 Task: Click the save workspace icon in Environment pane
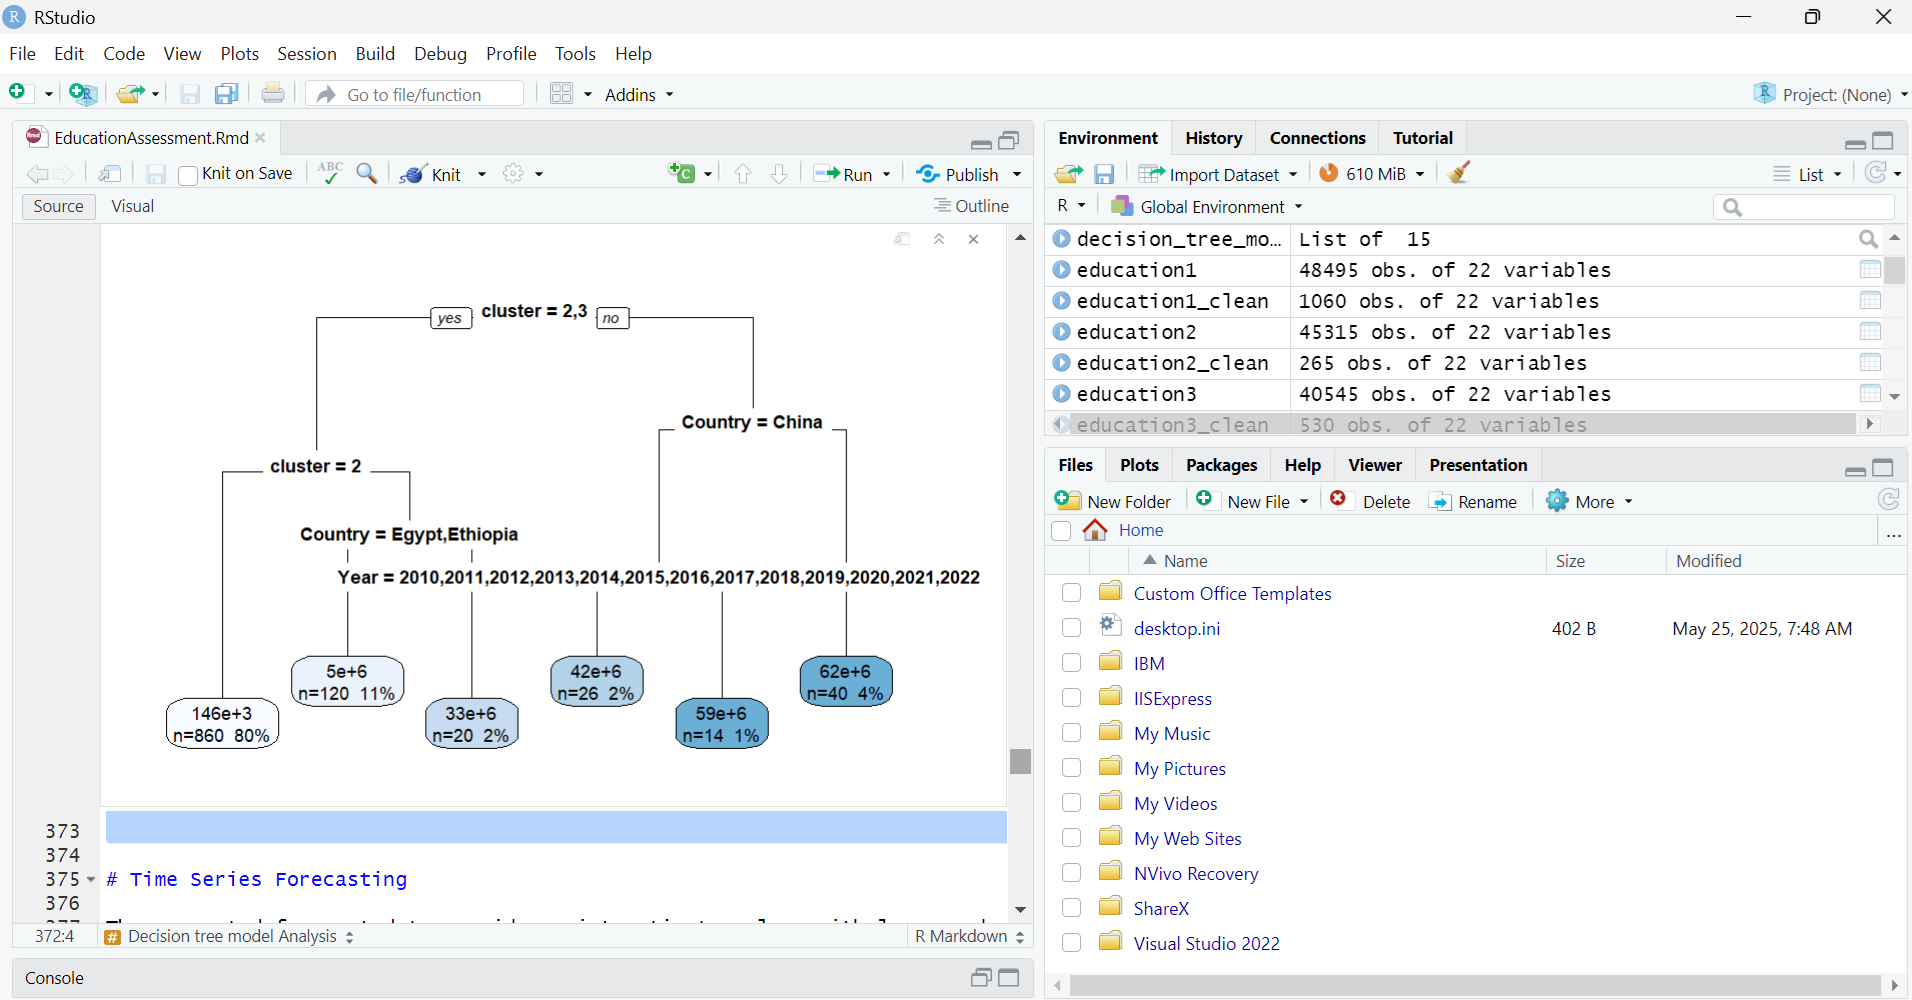pyautogui.click(x=1104, y=174)
